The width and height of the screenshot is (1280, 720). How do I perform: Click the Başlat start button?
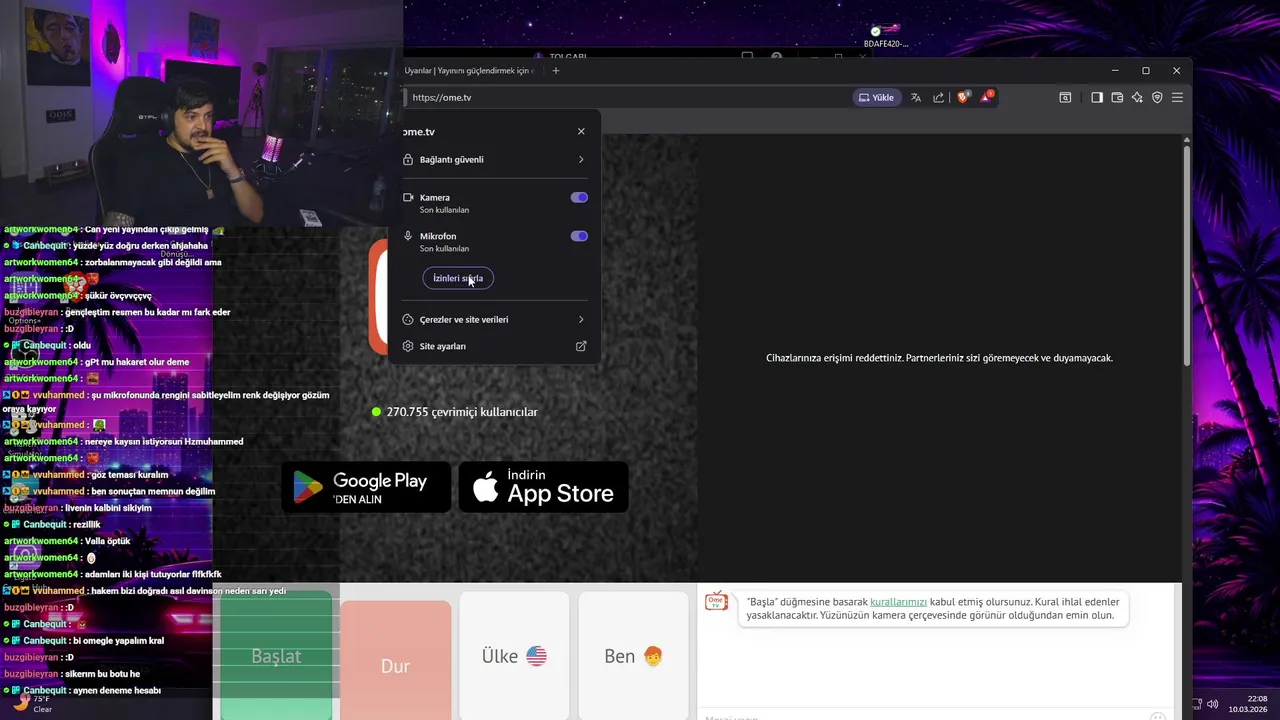tap(276, 656)
